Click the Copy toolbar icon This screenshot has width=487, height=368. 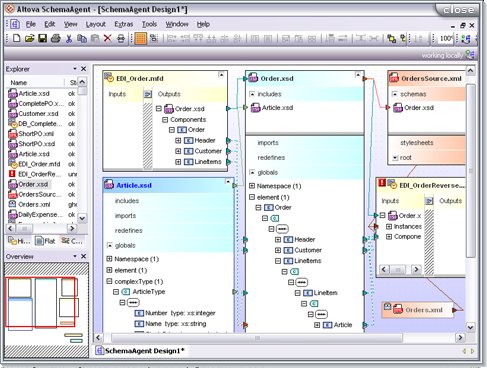82,39
